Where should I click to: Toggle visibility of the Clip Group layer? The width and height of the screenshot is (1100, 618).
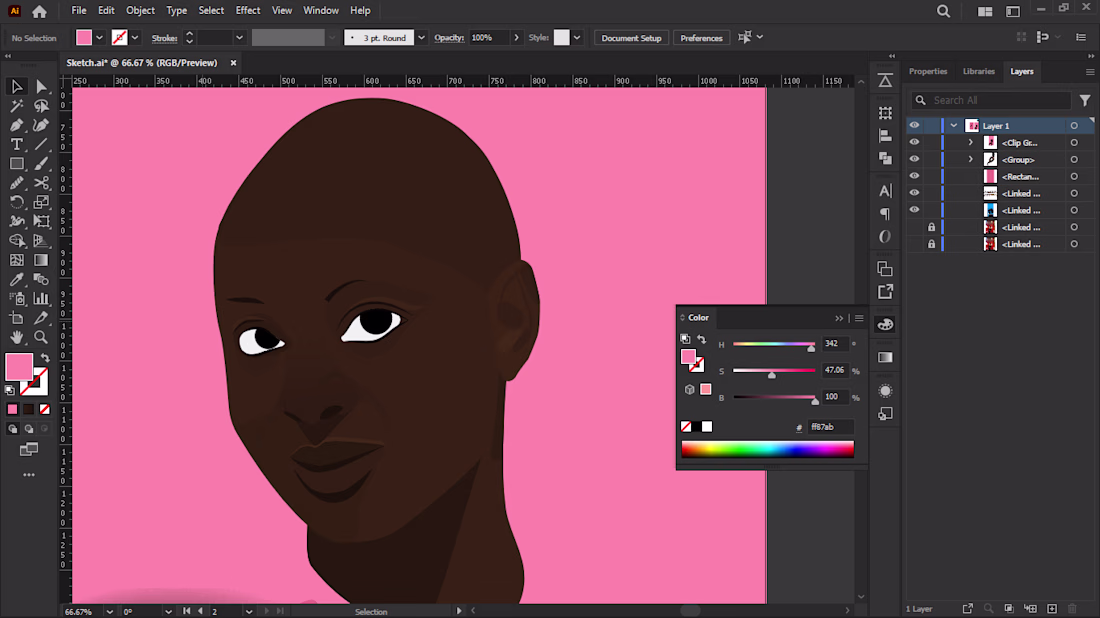pyautogui.click(x=914, y=142)
